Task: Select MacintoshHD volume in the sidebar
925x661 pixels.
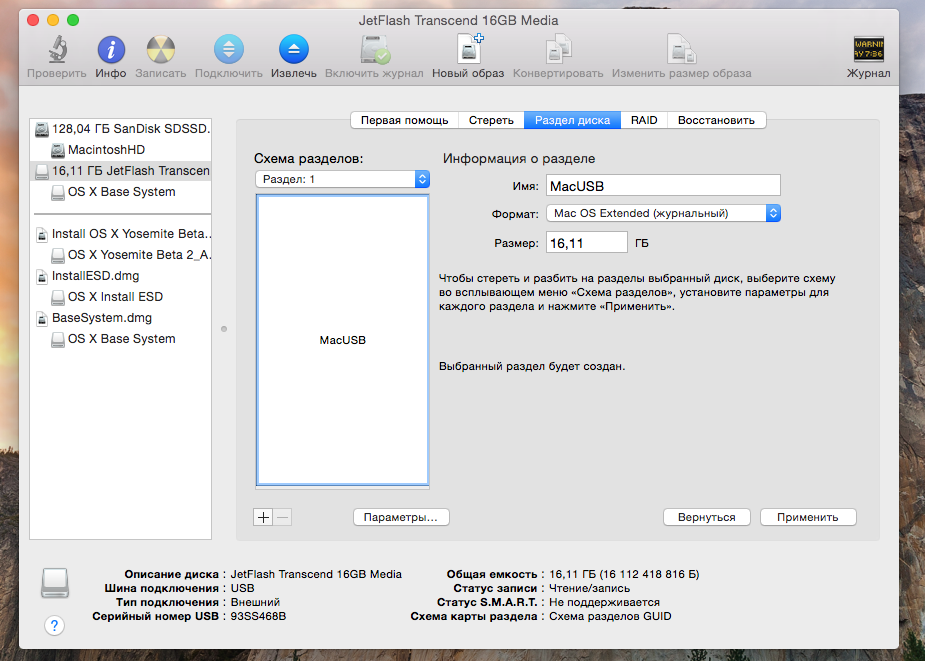Action: tap(106, 149)
